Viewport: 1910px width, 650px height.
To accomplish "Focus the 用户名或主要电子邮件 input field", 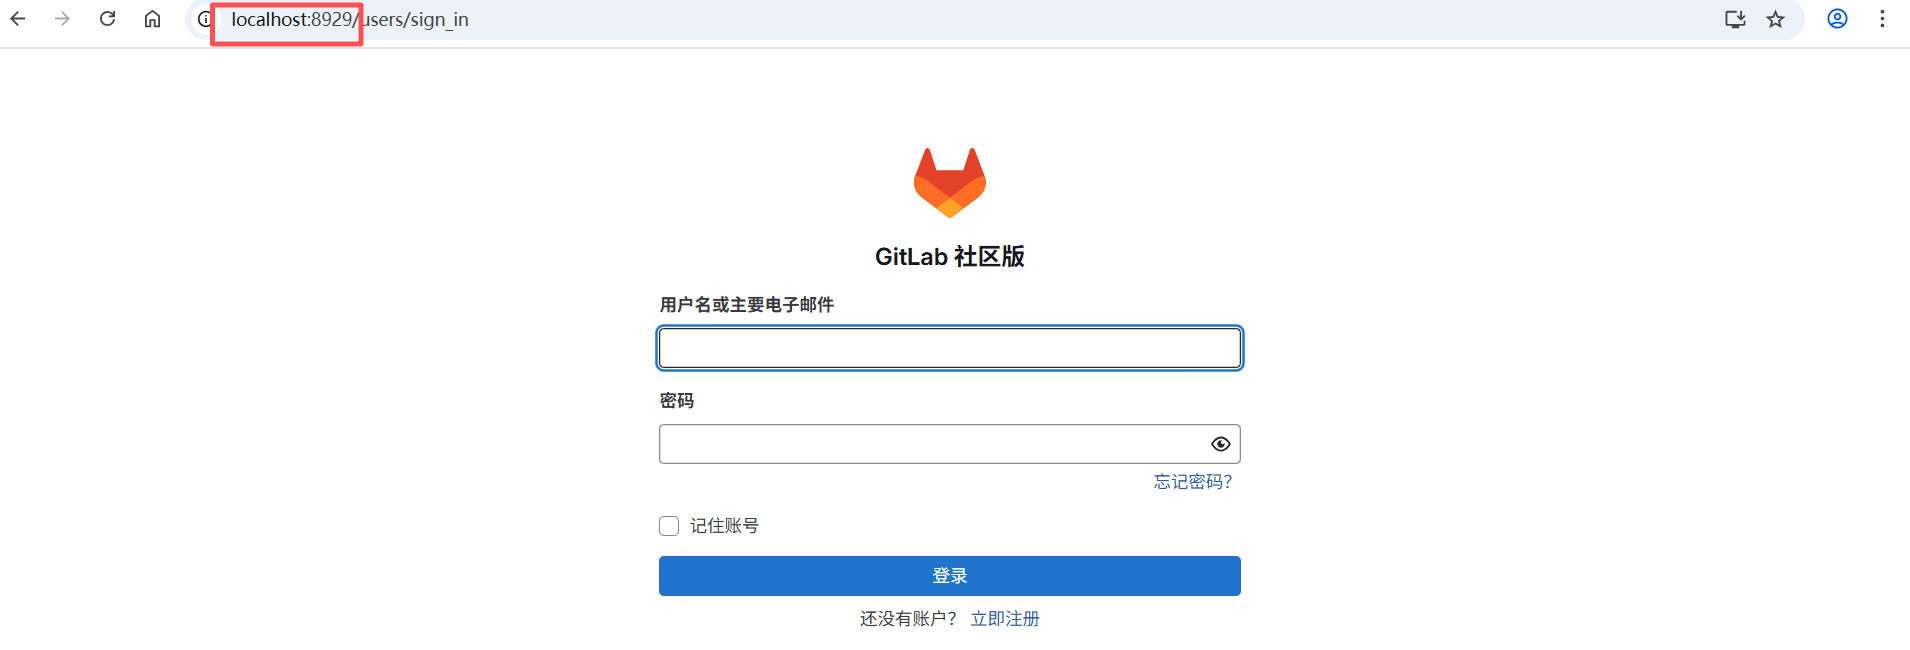I will pyautogui.click(x=950, y=348).
